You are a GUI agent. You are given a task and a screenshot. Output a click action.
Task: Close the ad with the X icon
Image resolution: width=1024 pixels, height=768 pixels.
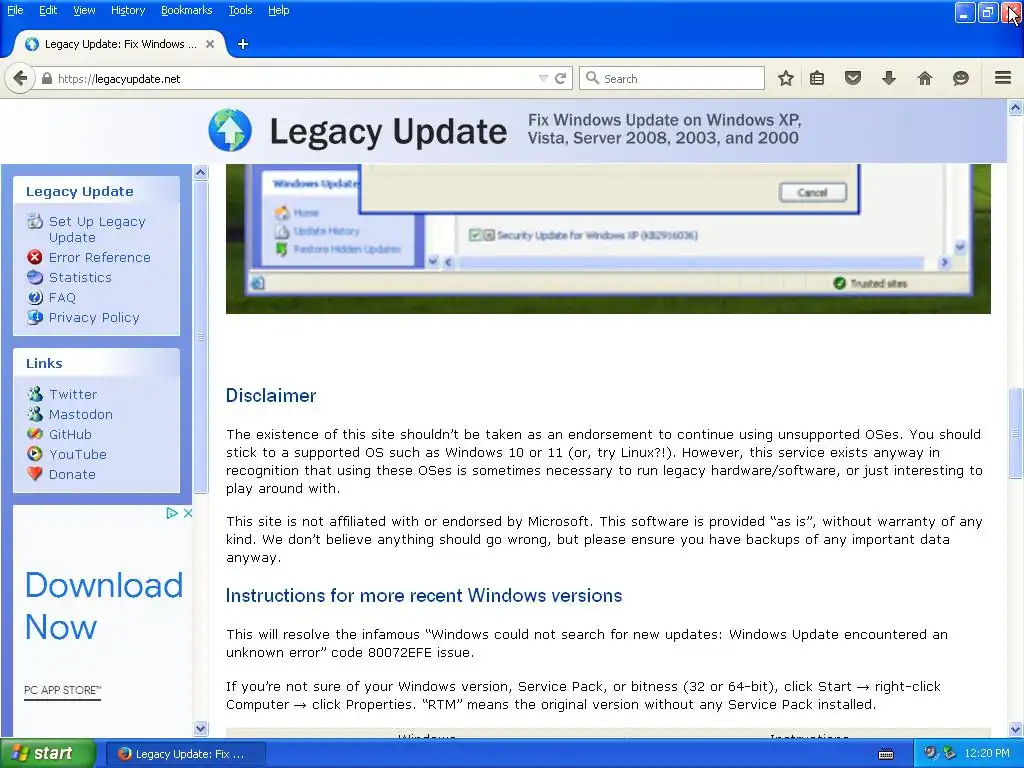(187, 513)
